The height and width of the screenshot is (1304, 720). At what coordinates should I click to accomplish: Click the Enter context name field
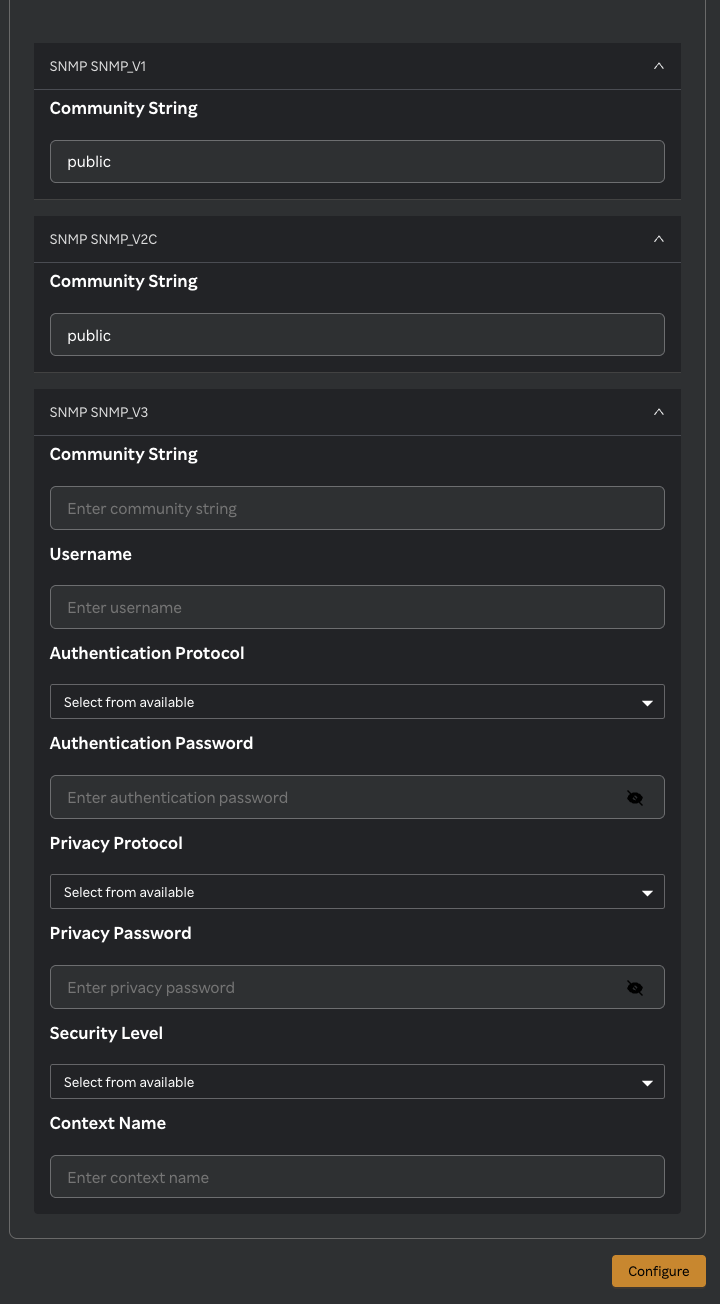point(357,1176)
